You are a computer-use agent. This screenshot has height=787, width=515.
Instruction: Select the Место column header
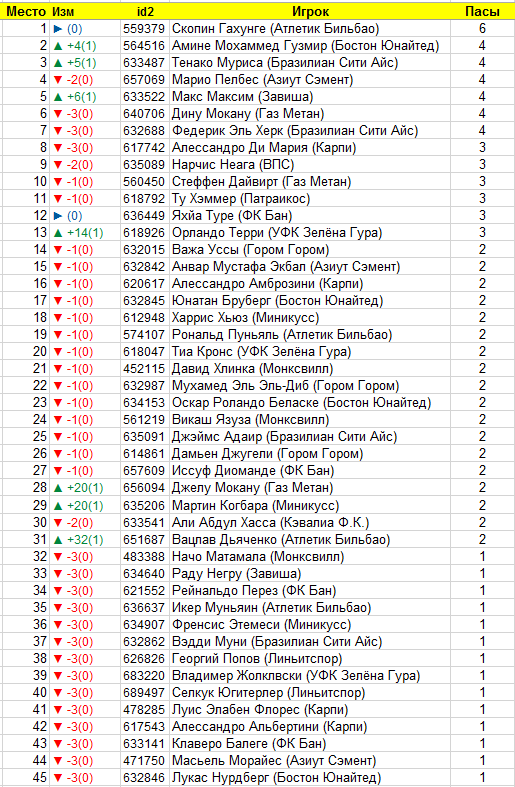(26, 12)
